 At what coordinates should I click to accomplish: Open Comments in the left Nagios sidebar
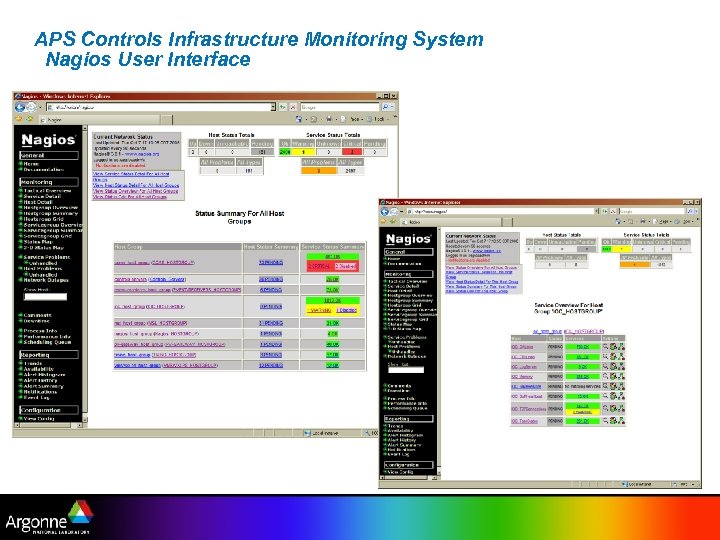click(x=38, y=315)
